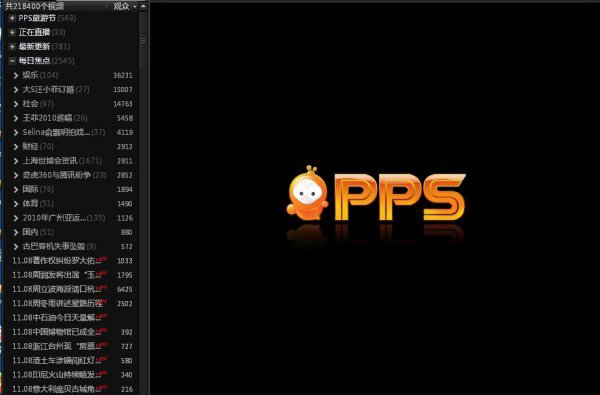Expand the 体育 chevron arrow
This screenshot has height=395, width=600.
click(x=16, y=204)
